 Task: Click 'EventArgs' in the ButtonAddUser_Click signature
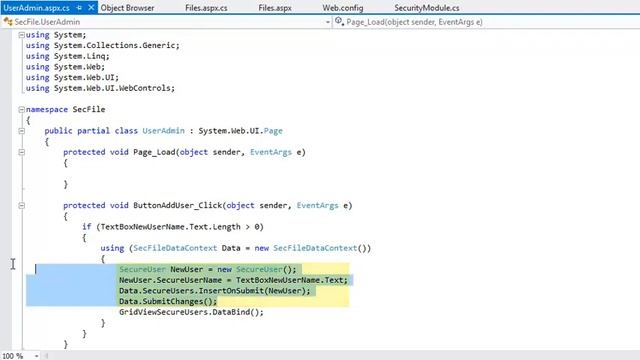pyautogui.click(x=318, y=205)
